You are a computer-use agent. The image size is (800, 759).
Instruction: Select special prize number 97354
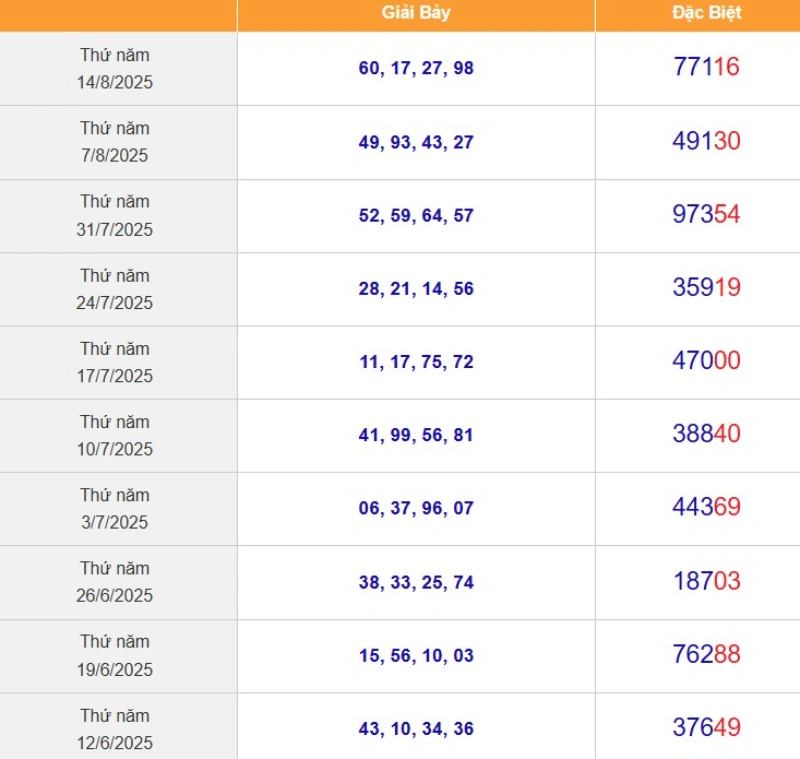pos(706,214)
